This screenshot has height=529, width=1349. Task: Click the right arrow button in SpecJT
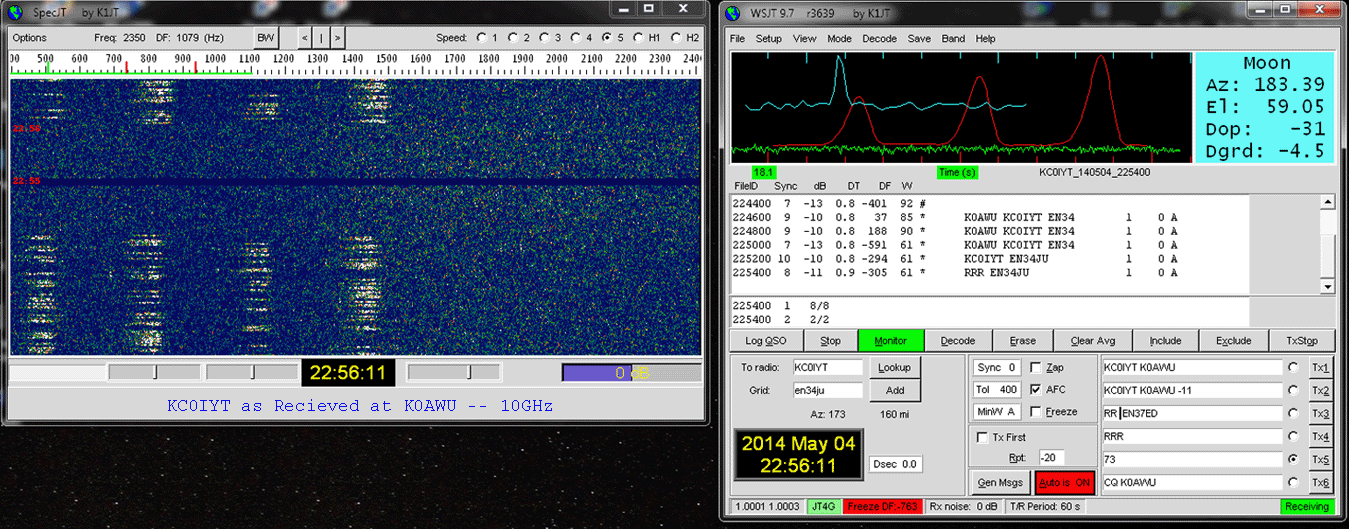point(338,38)
